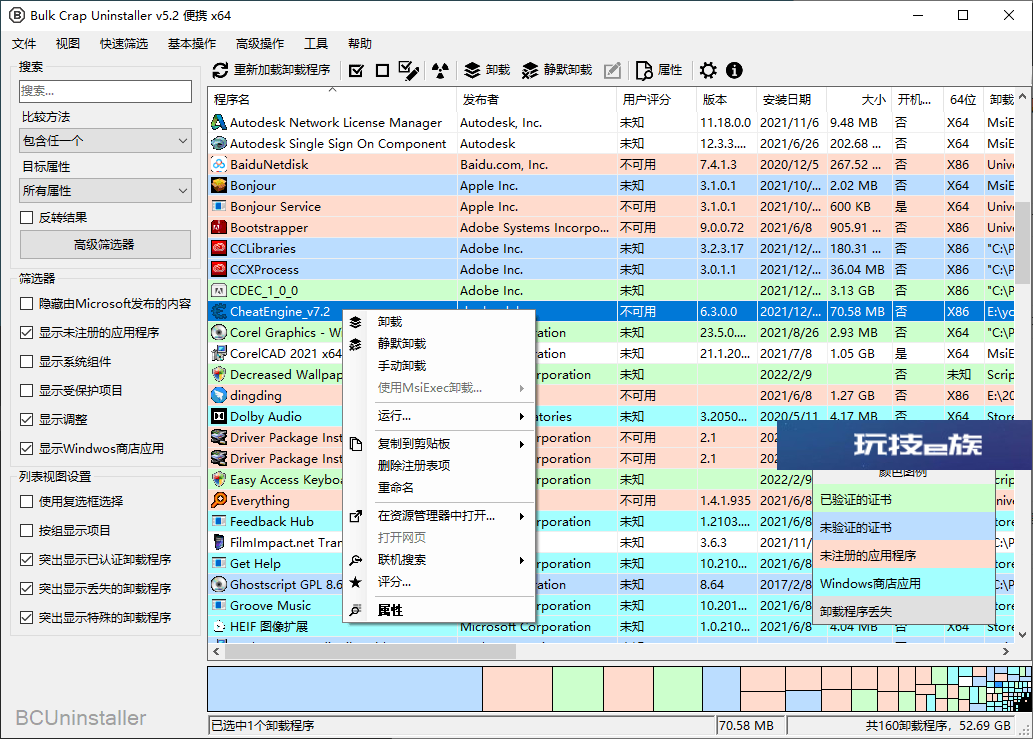Click the invert selection toolbar icon
The height and width of the screenshot is (739, 1033).
409,70
